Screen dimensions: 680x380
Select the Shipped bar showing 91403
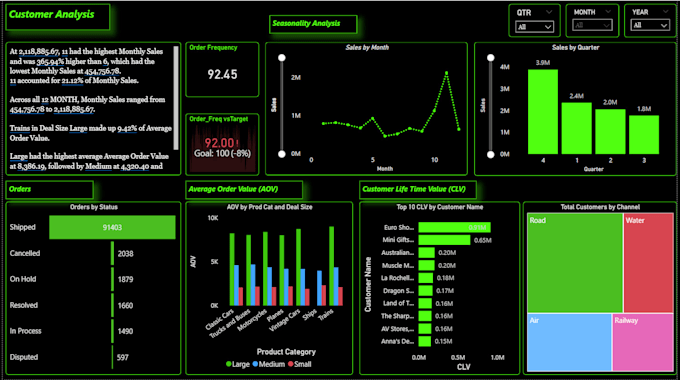112,227
